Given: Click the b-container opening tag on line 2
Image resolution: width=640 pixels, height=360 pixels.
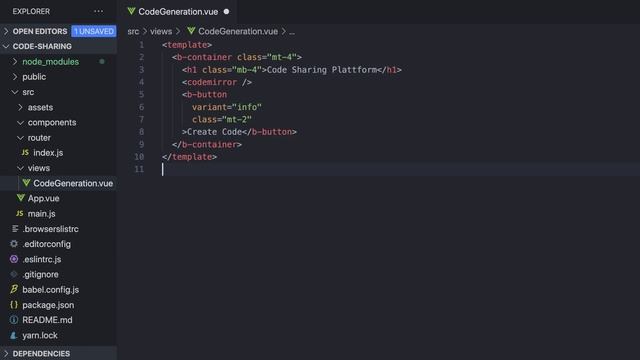Looking at the screenshot, I should pos(237,57).
